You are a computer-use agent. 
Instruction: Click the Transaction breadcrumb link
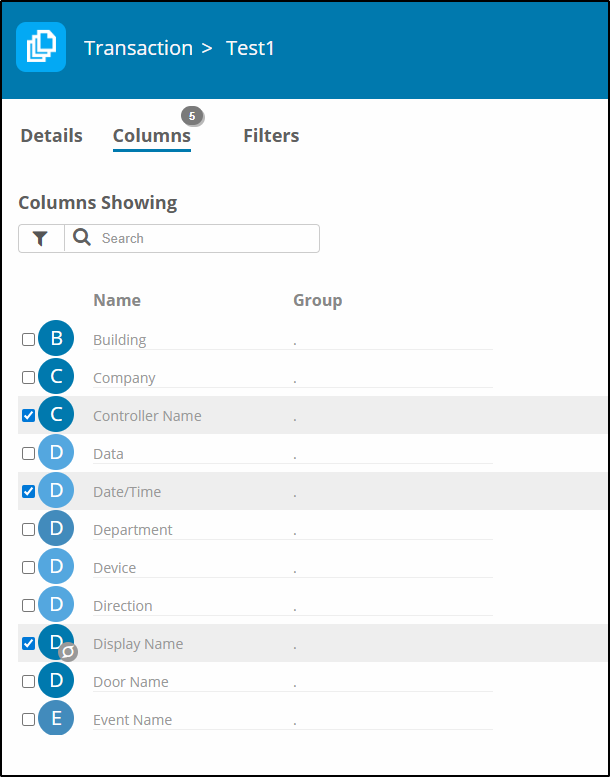pos(138,48)
